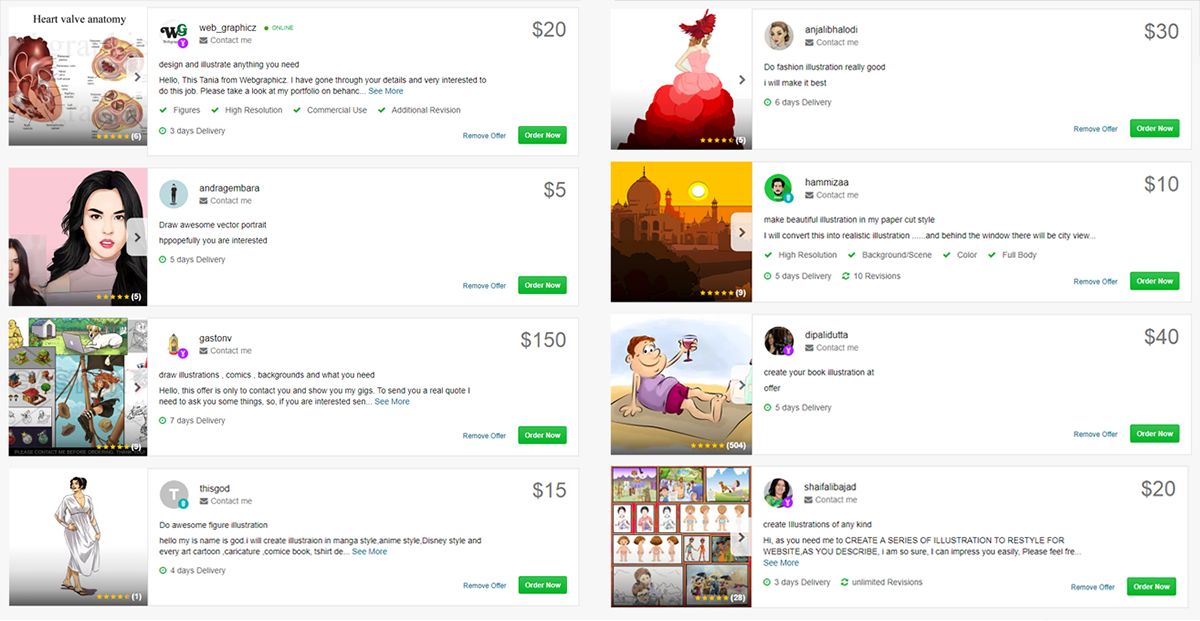Screen dimensions: 1200x621
Task: Click andragembara profile avatar
Action: click(x=174, y=194)
